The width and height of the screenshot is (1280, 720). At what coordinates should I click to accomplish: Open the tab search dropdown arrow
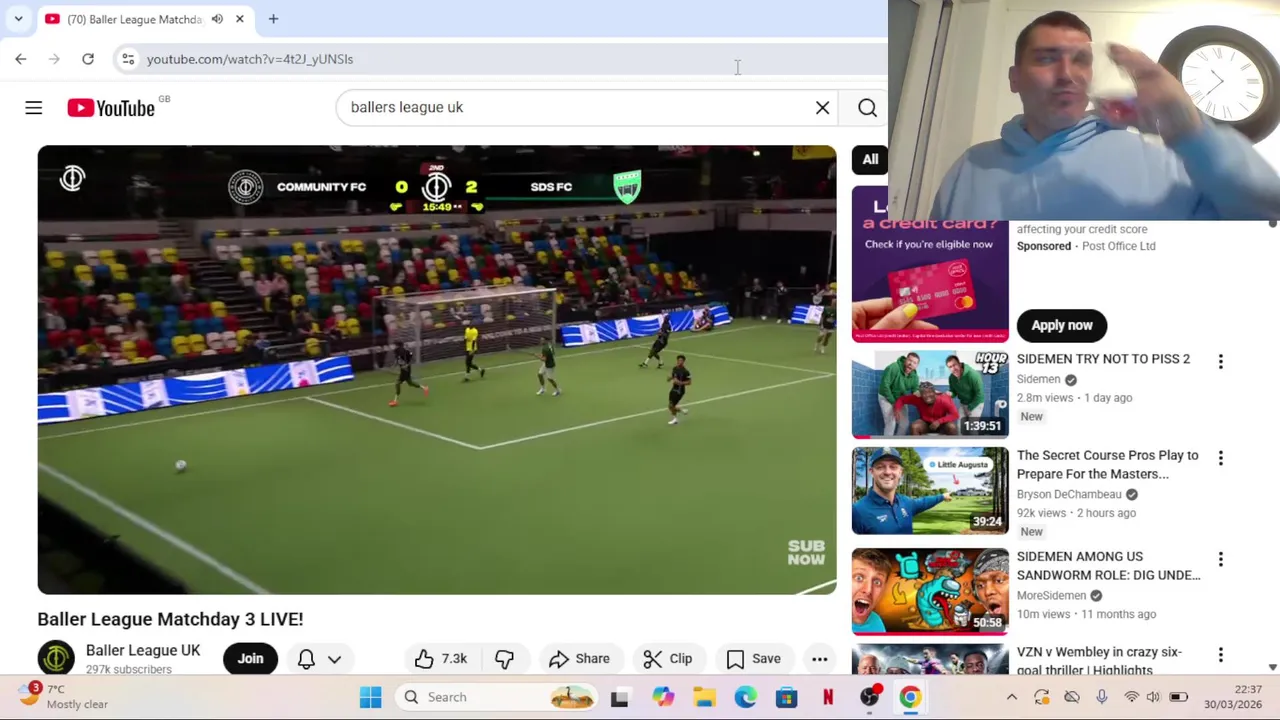(18, 19)
